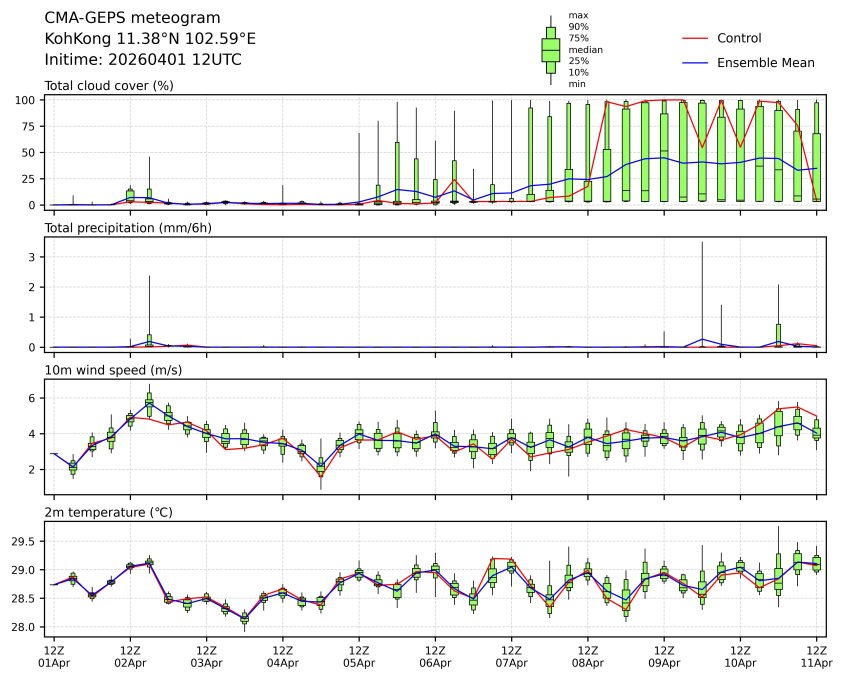Click the KohKong location coordinates text
The height and width of the screenshot is (680, 844).
coord(150,39)
